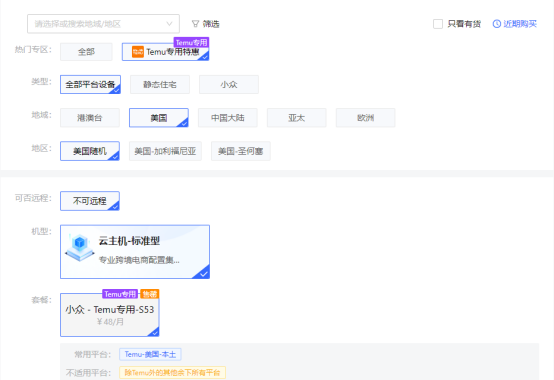Open the region search dropdown
The width and height of the screenshot is (554, 380).
pyautogui.click(x=103, y=24)
